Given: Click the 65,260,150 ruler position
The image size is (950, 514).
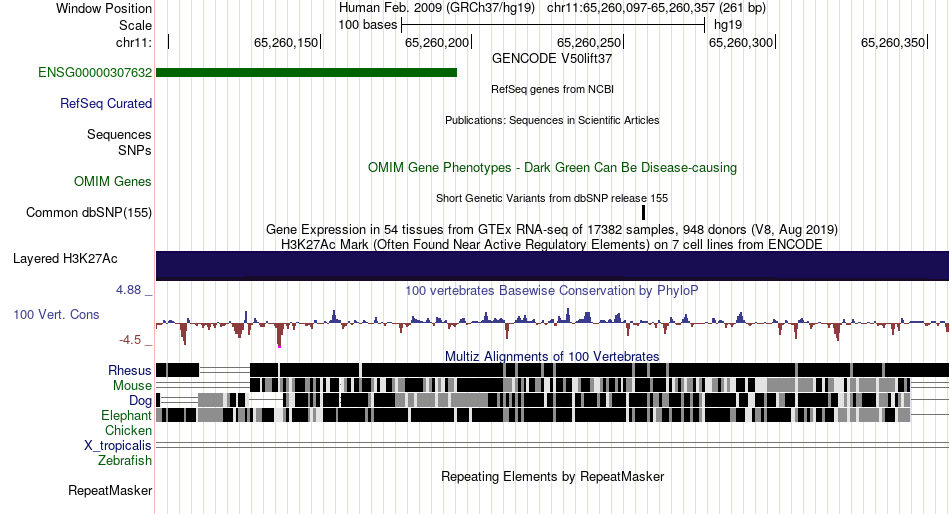Looking at the screenshot, I should pos(285,42).
